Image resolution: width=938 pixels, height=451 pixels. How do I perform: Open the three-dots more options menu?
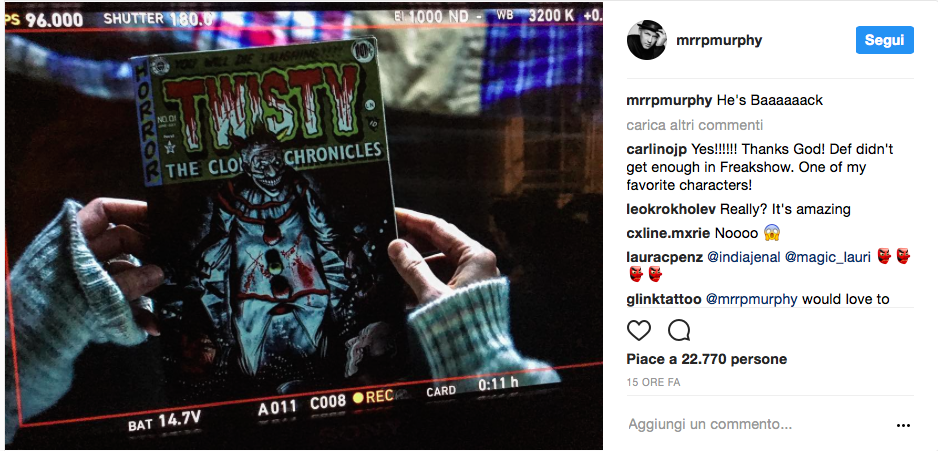pos(903,426)
